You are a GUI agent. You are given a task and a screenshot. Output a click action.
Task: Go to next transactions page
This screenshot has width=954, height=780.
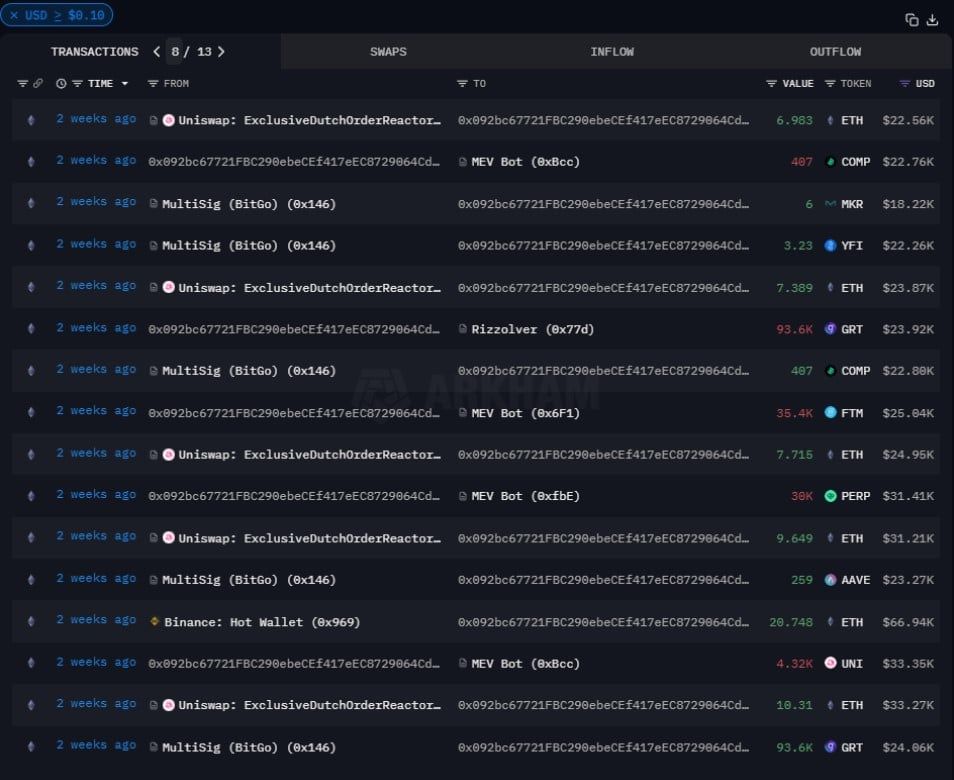[x=221, y=52]
